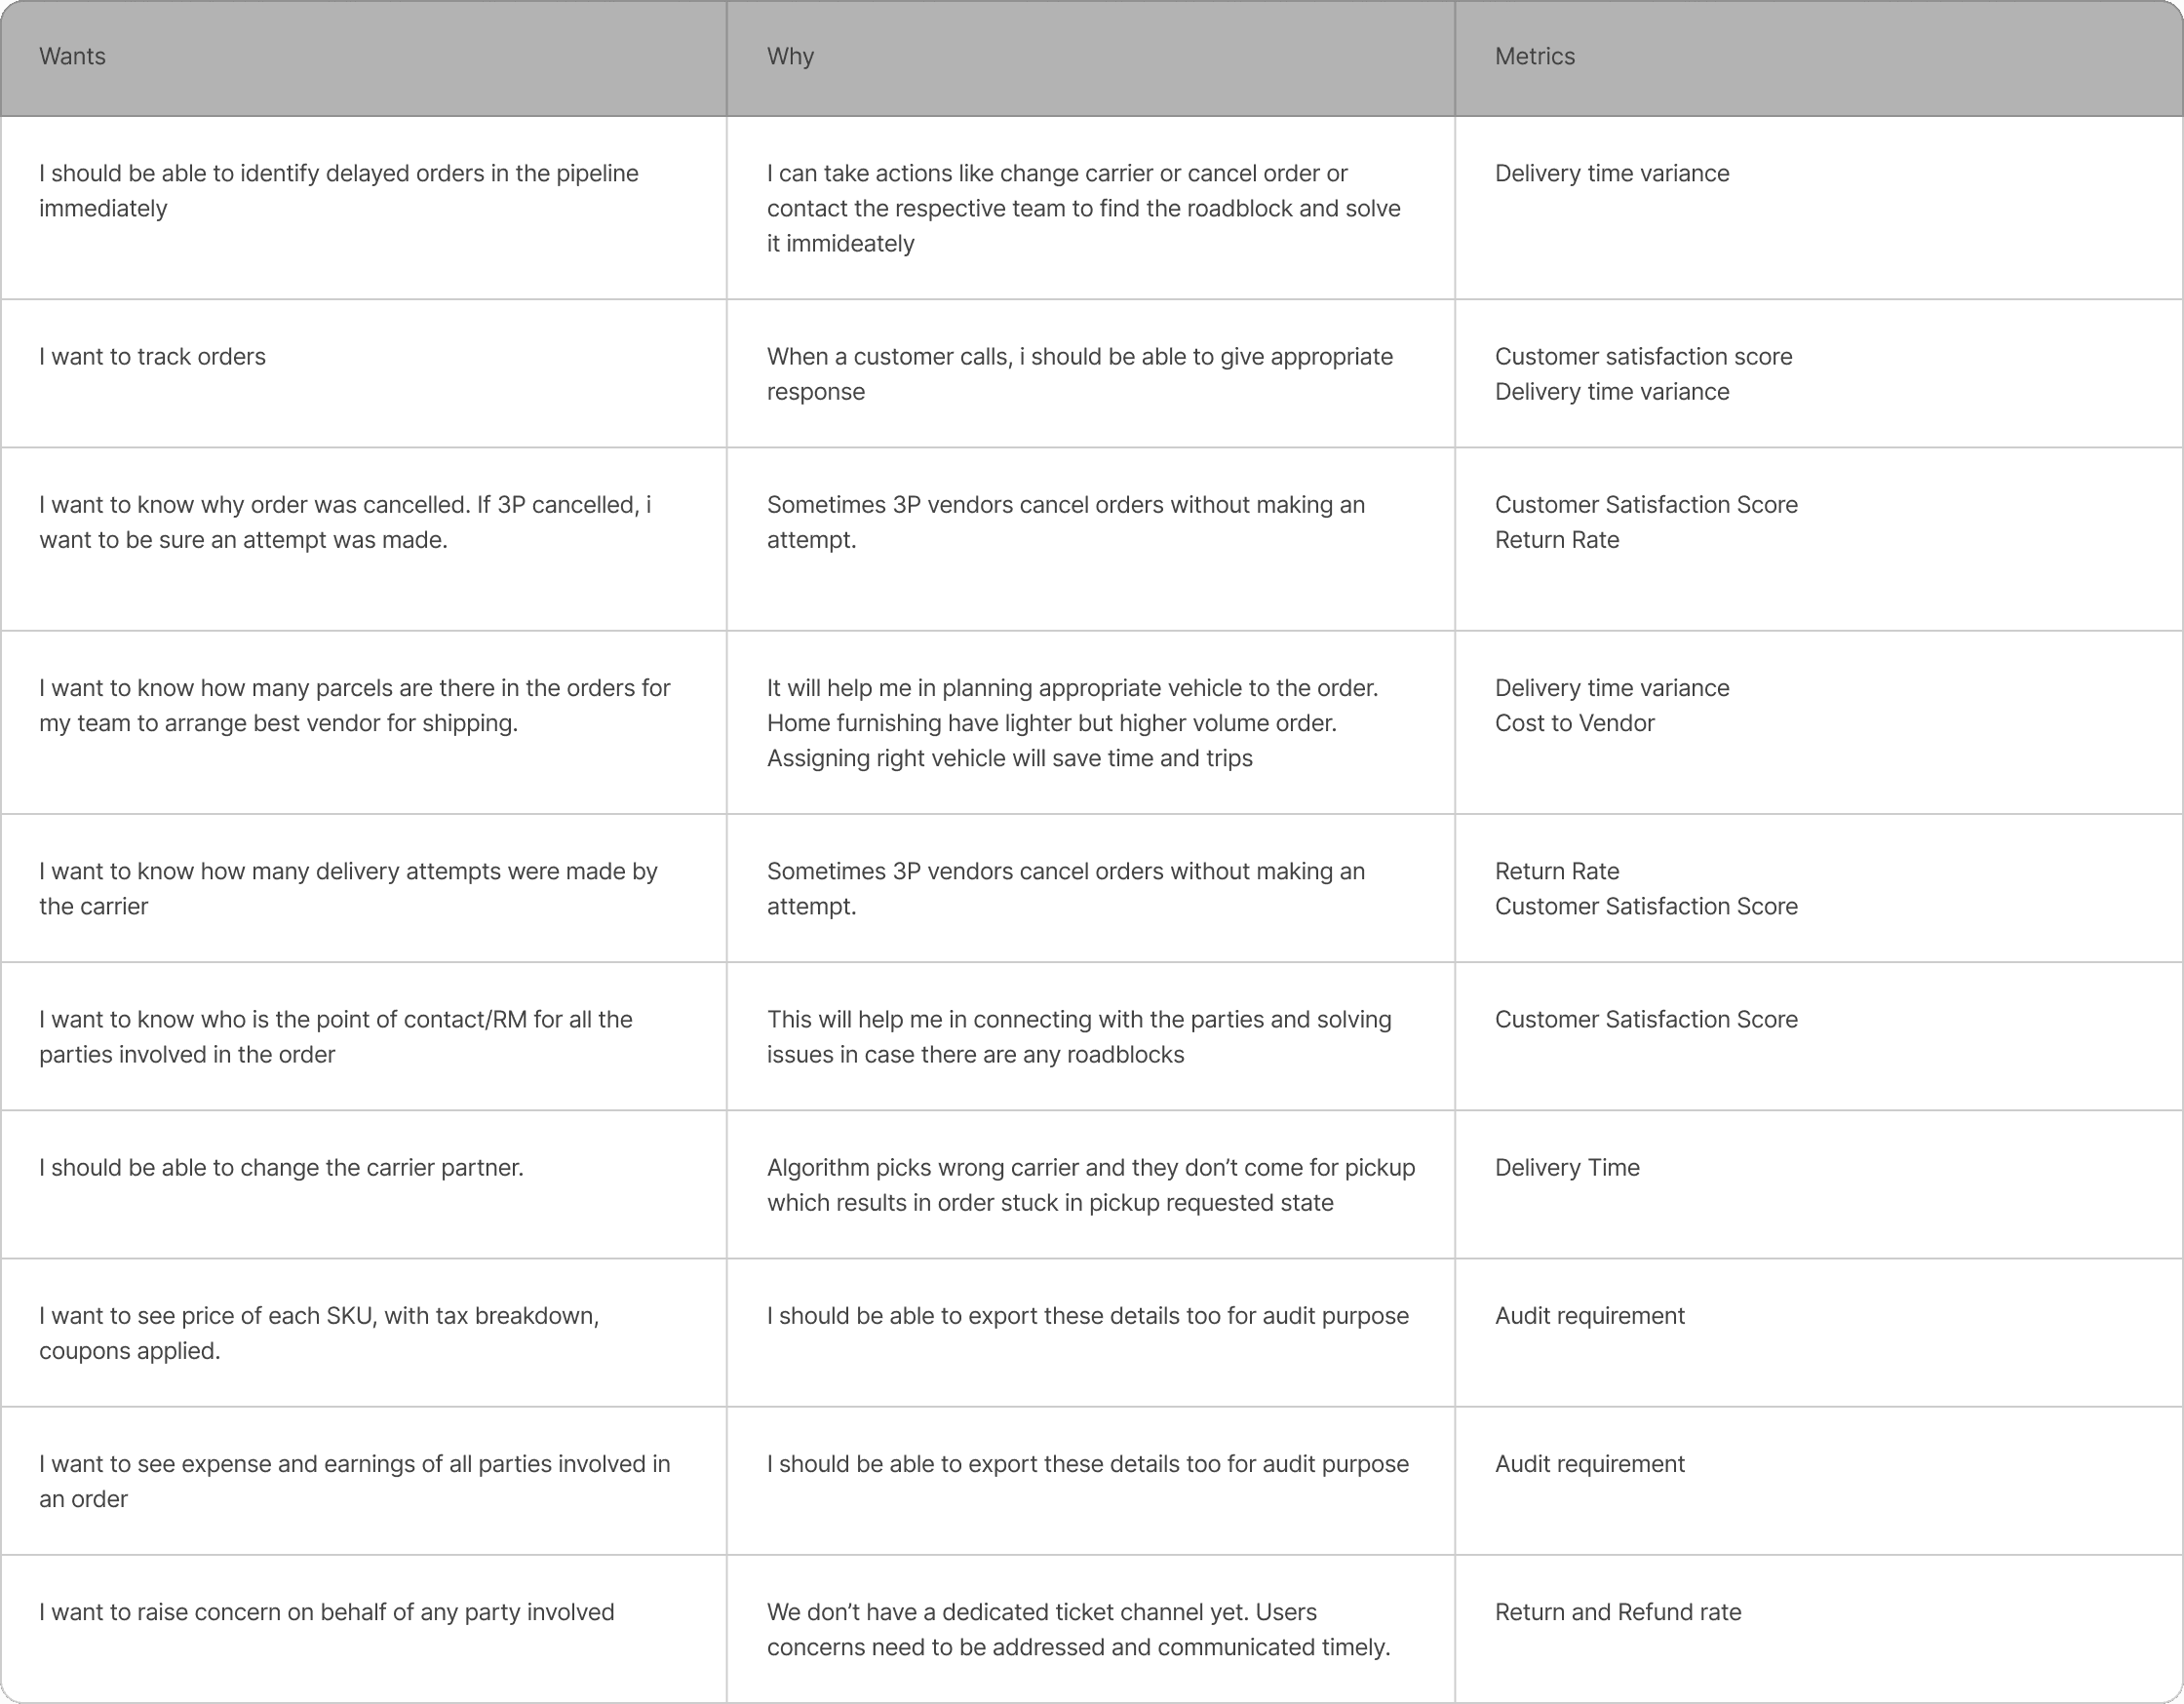
Task: Click the 'raise concern on behalf' cell
Action: [364, 1628]
